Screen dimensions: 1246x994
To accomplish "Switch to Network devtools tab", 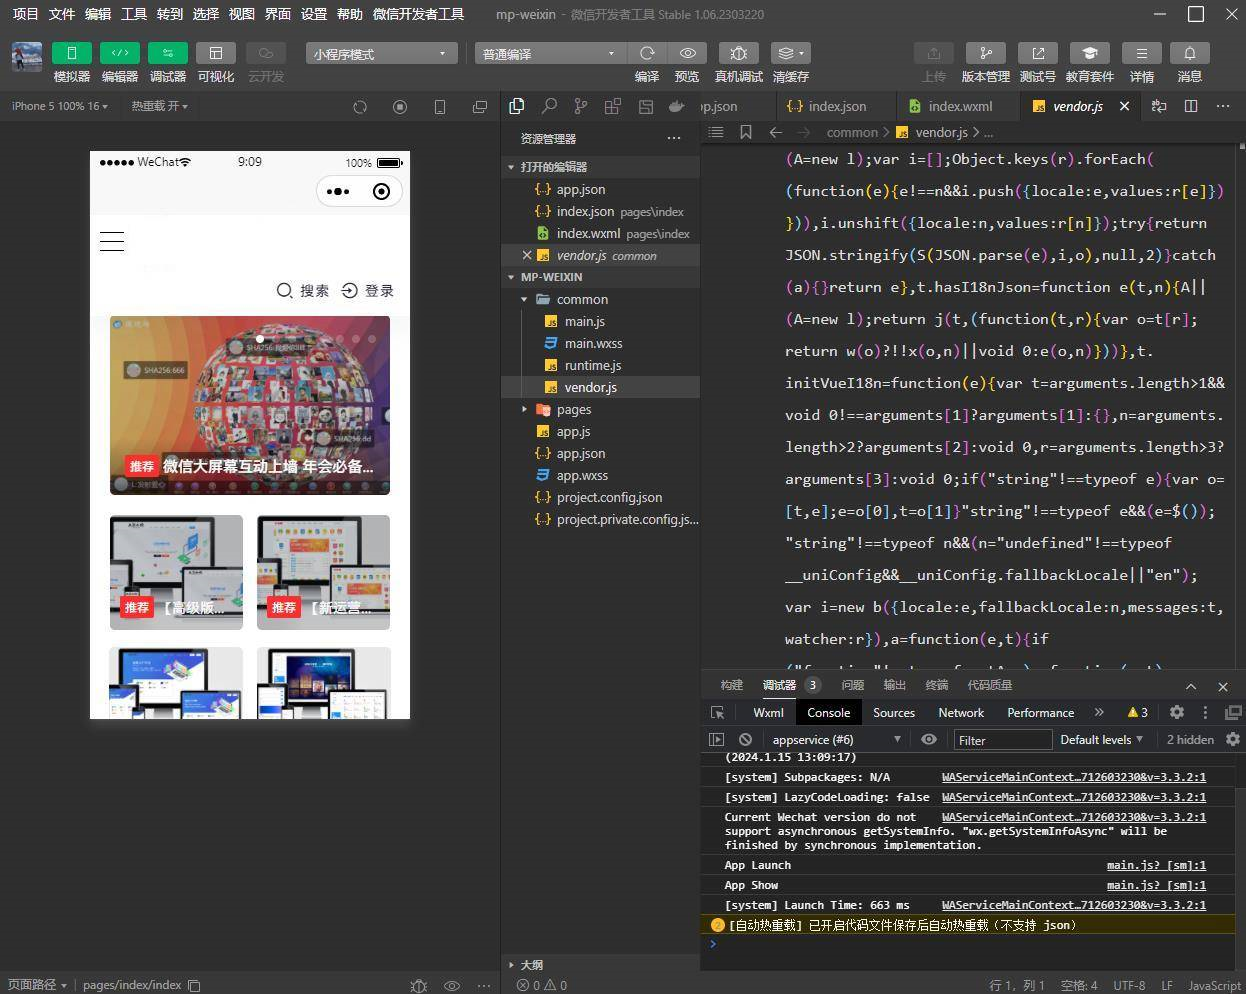I will [961, 712].
